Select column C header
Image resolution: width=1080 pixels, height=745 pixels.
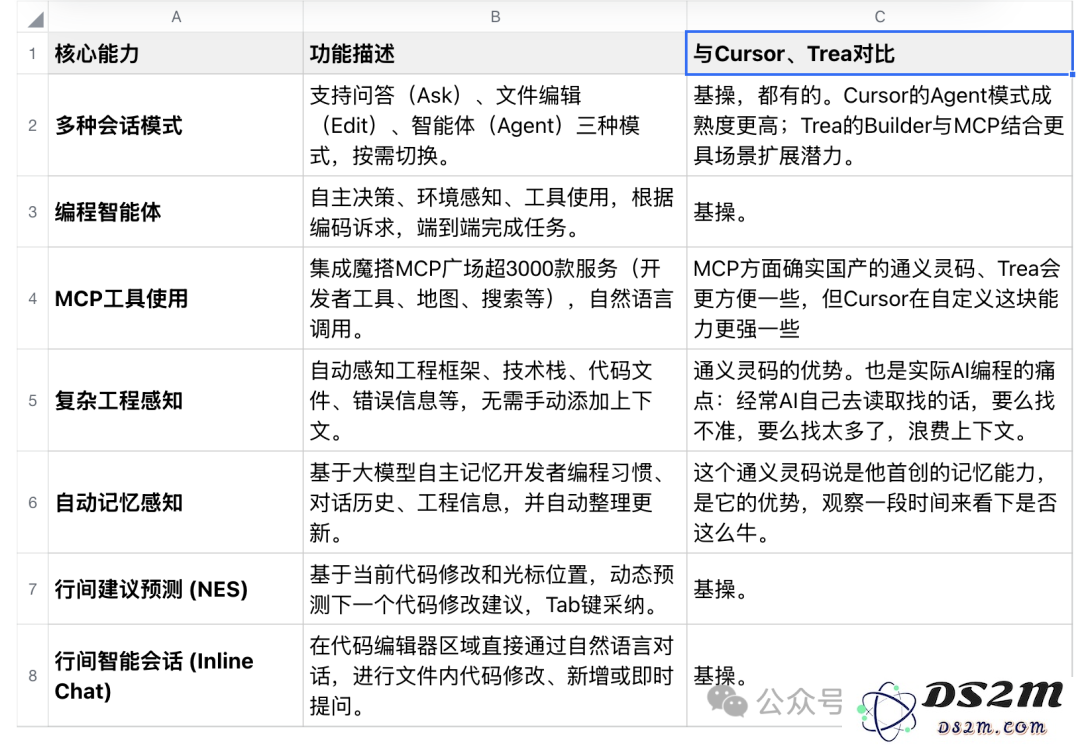tap(879, 17)
